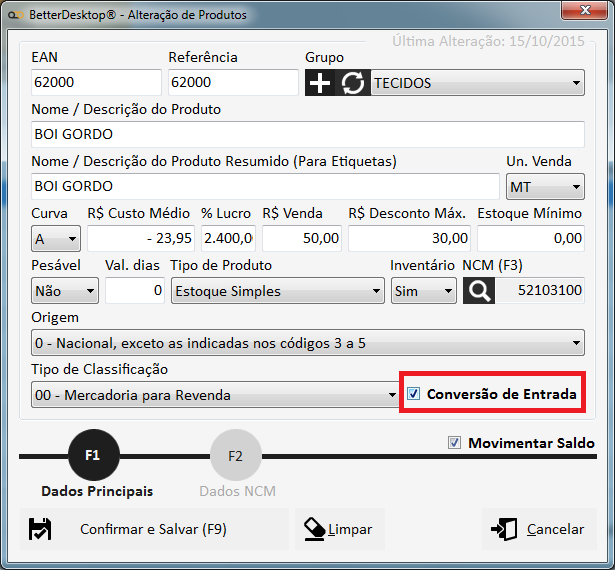
Task: Switch to the Dados NCM tab
Action: pos(235,491)
